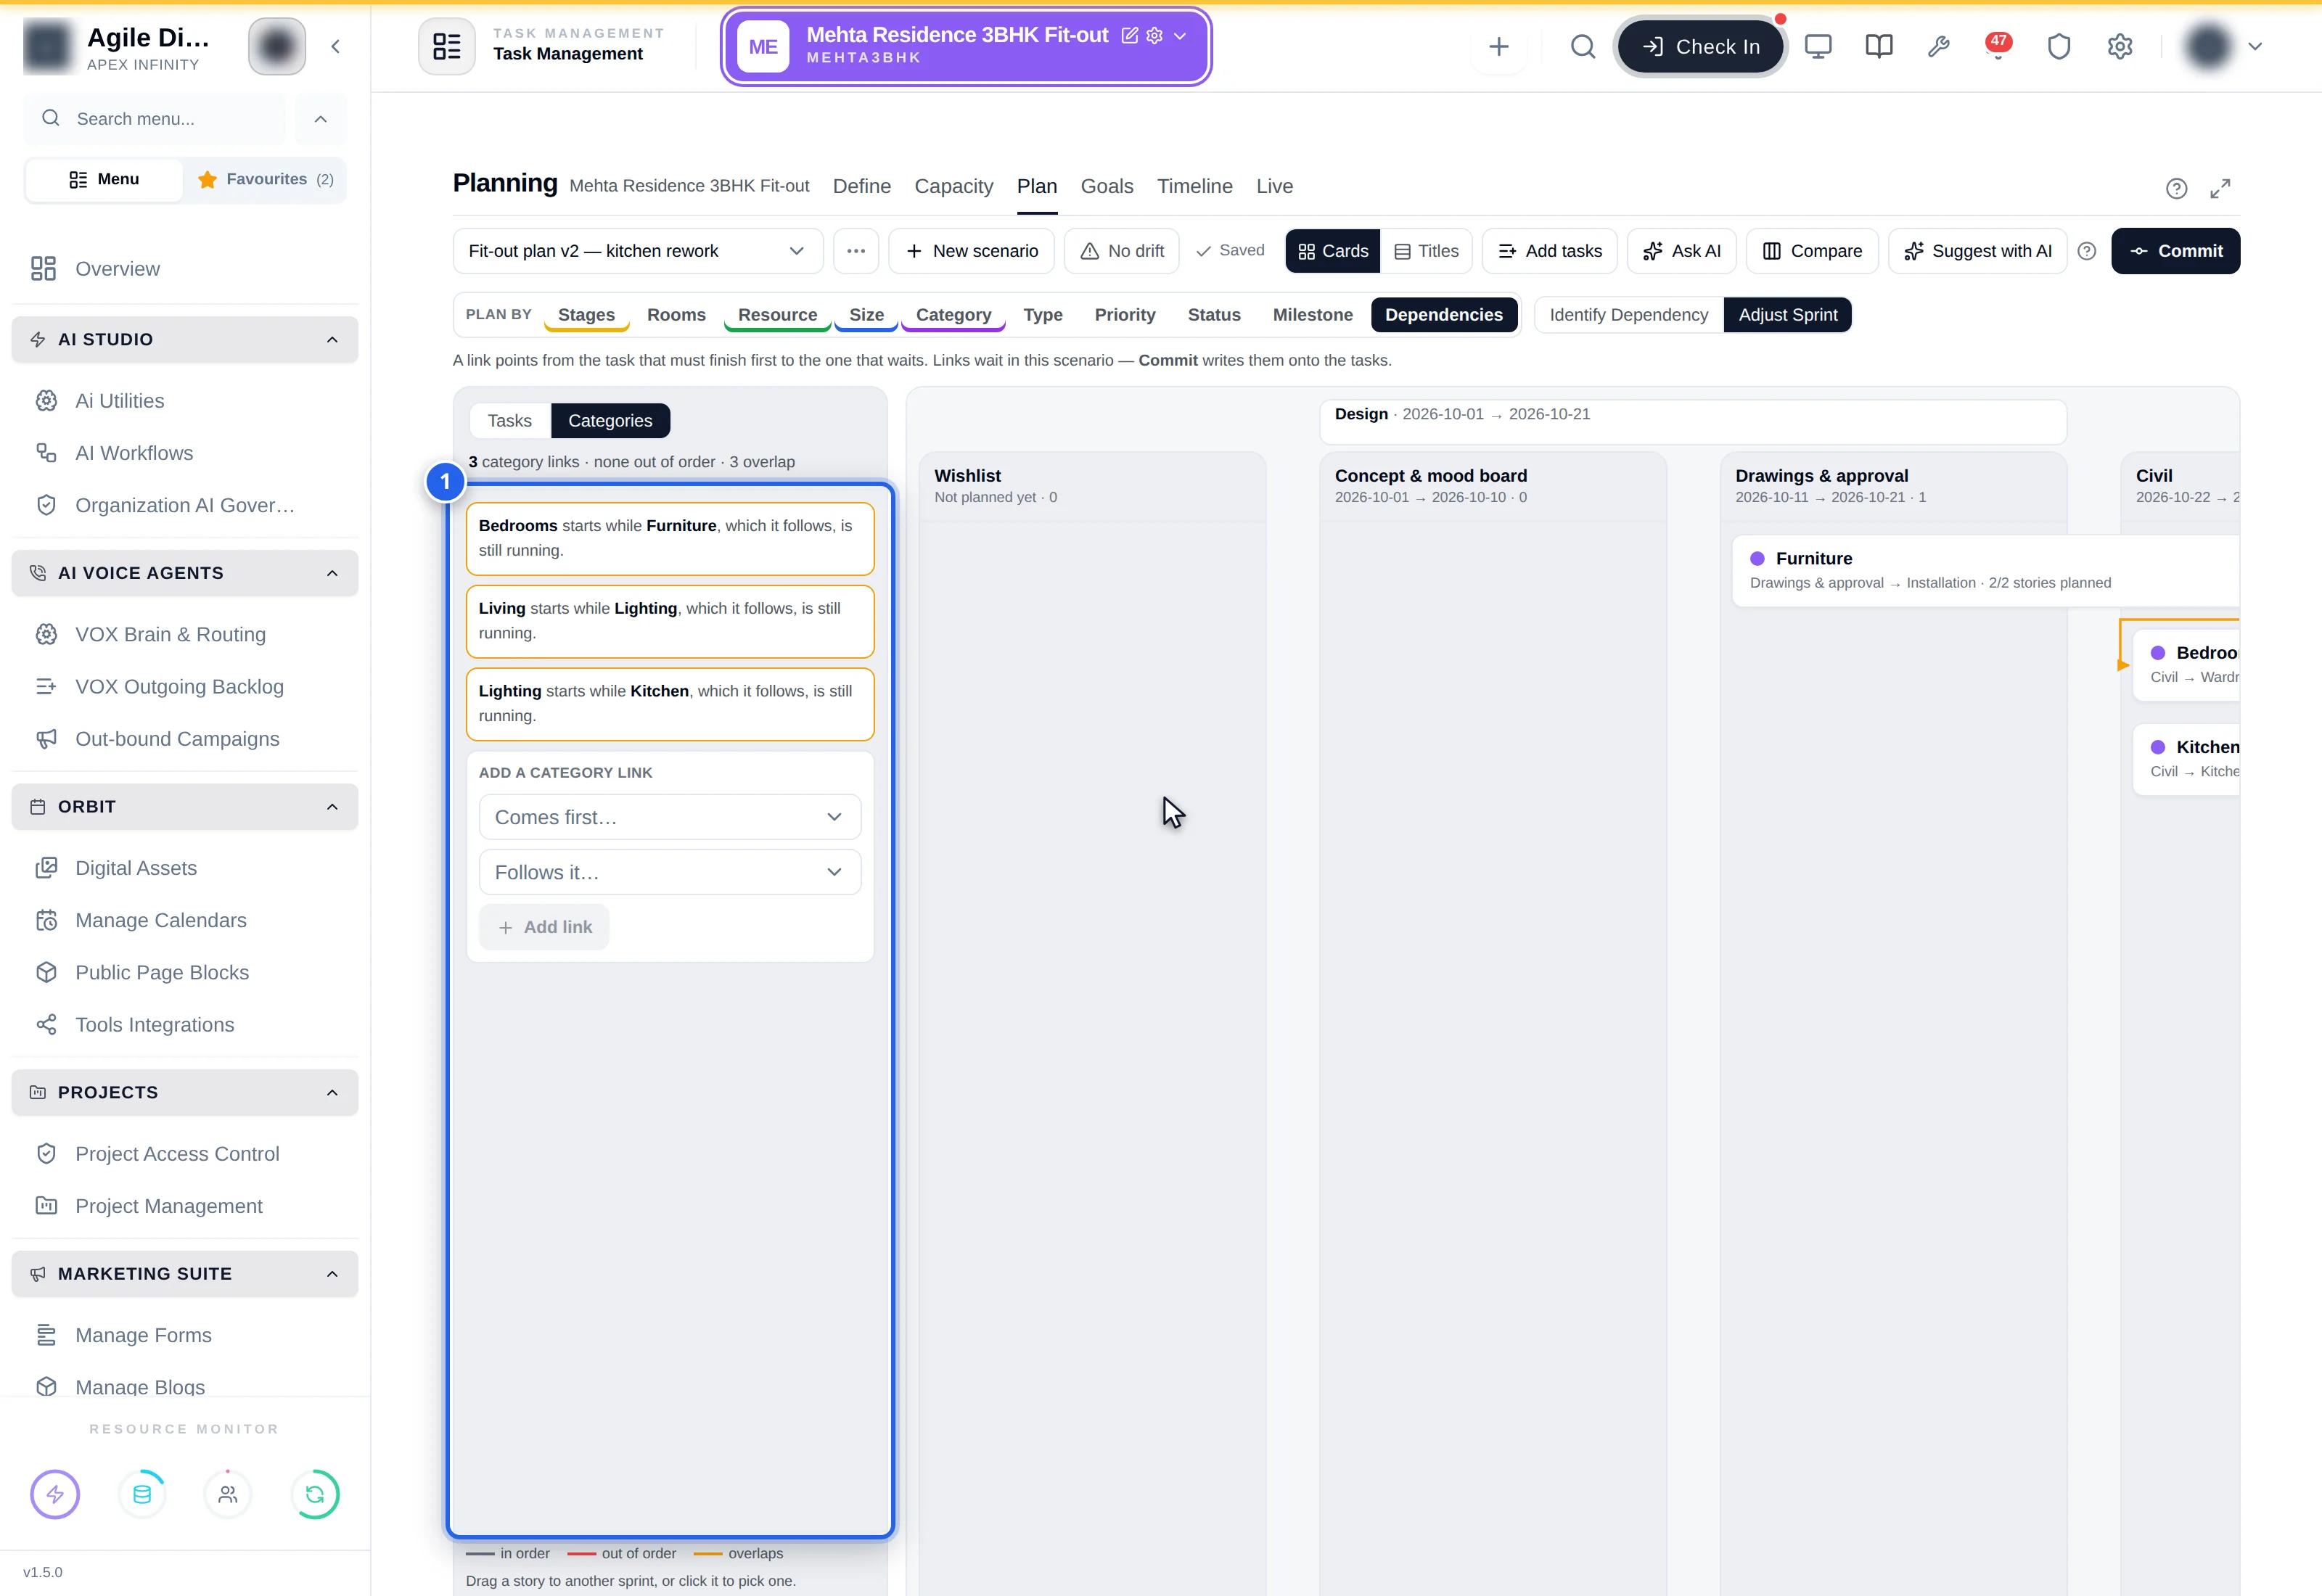Click the users resource monitor icon
Viewport: 2322px width, 1596px height.
[228, 1494]
